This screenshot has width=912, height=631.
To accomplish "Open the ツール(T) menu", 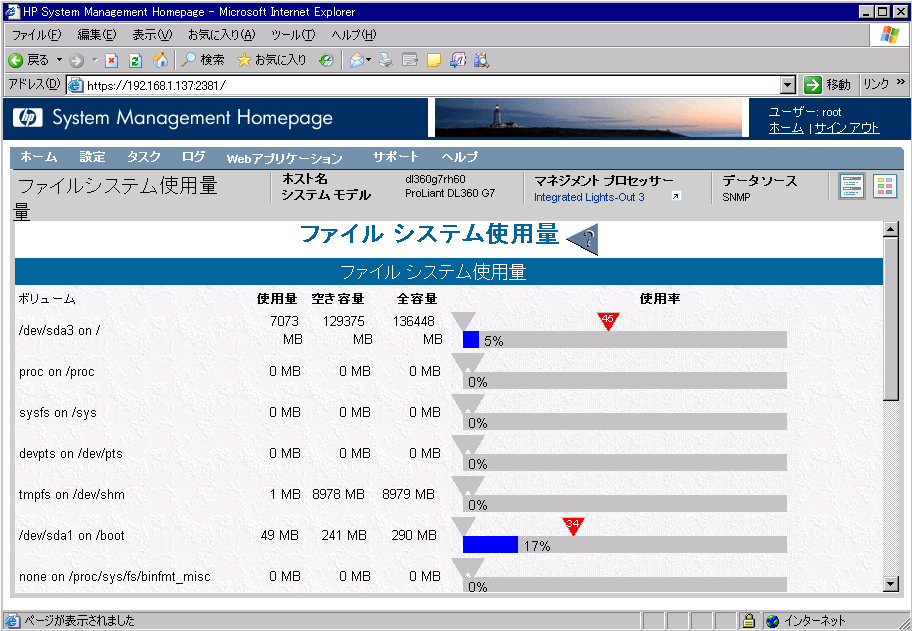I will tap(293, 35).
